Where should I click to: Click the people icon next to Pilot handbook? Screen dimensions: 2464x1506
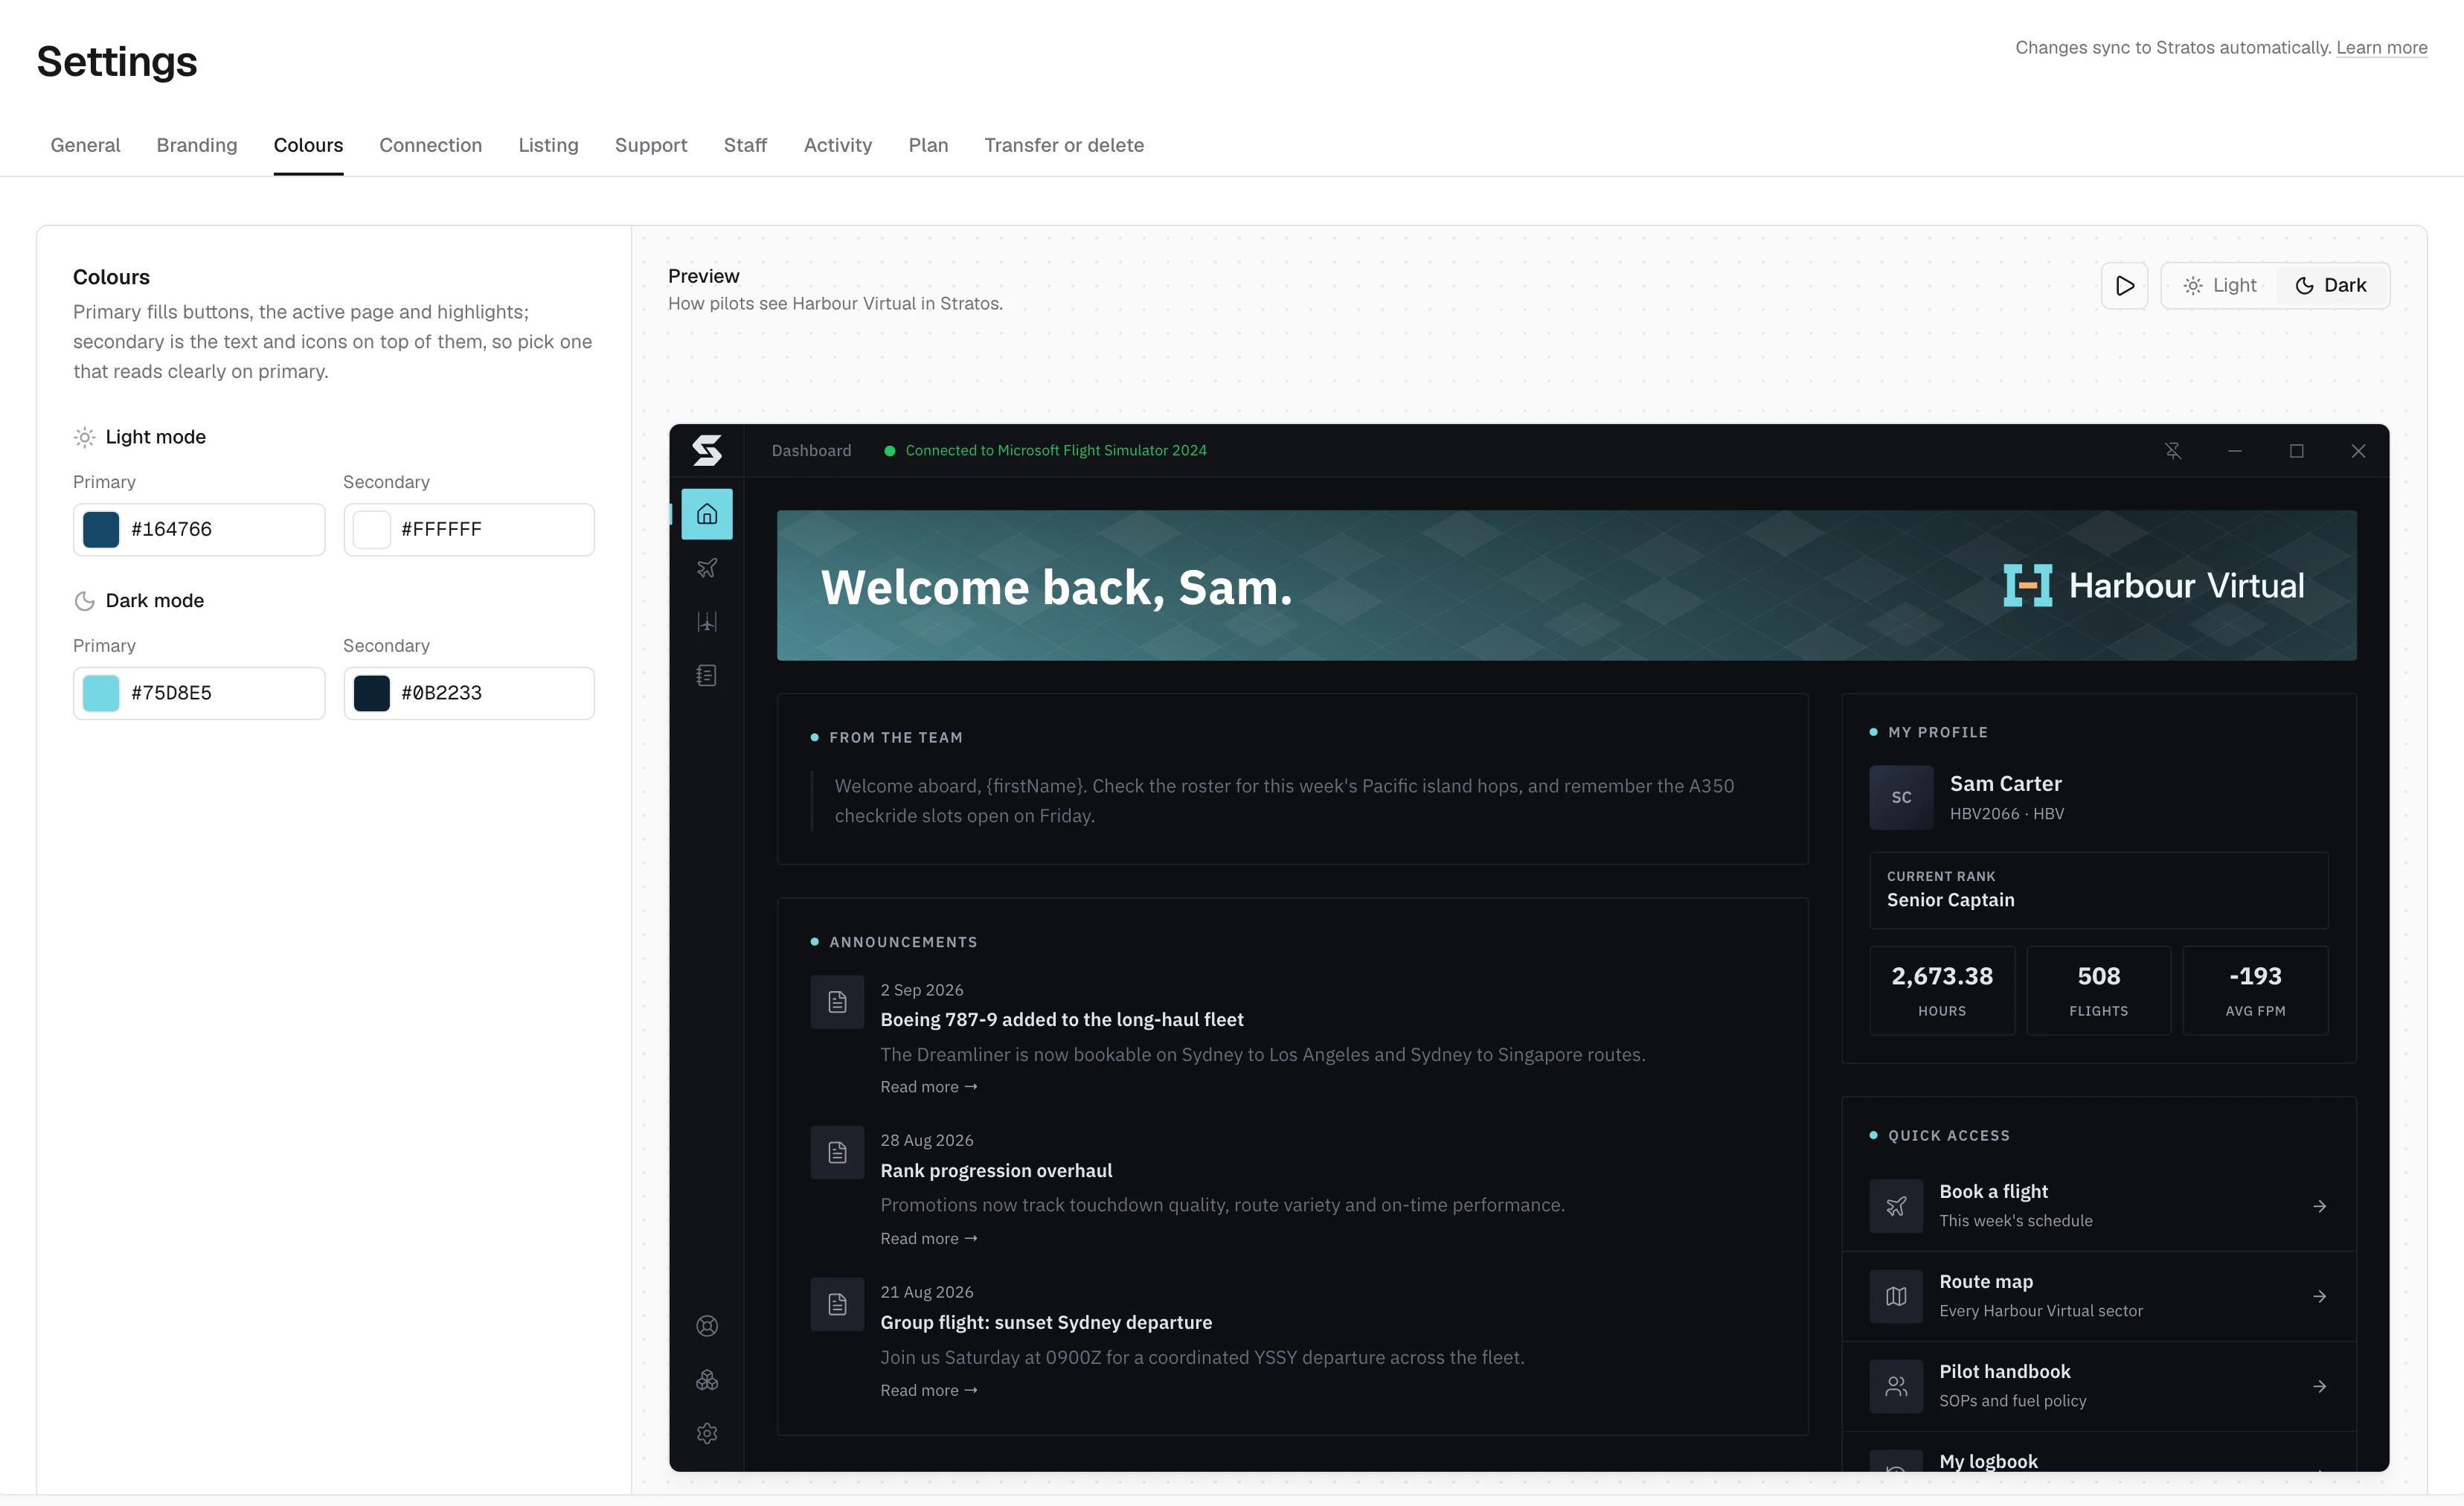pyautogui.click(x=1896, y=1386)
